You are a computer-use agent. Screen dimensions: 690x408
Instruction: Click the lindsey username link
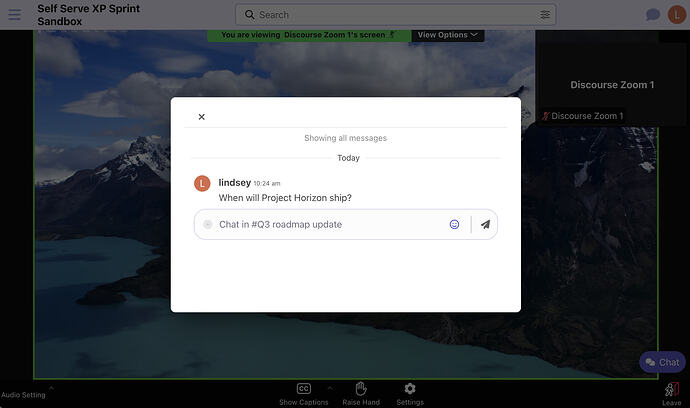tap(235, 182)
